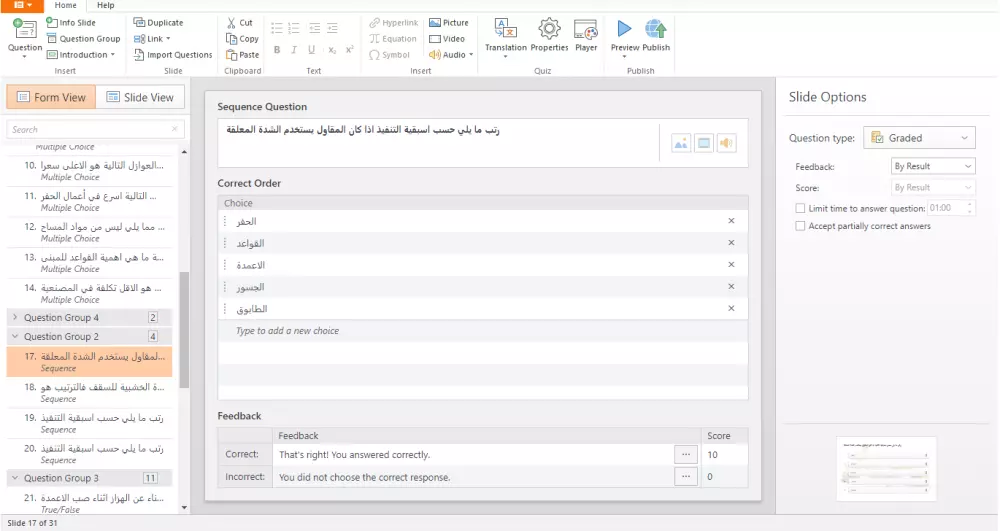The height and width of the screenshot is (531, 1000).
Task: Switch to the Help tab
Action: point(106,5)
